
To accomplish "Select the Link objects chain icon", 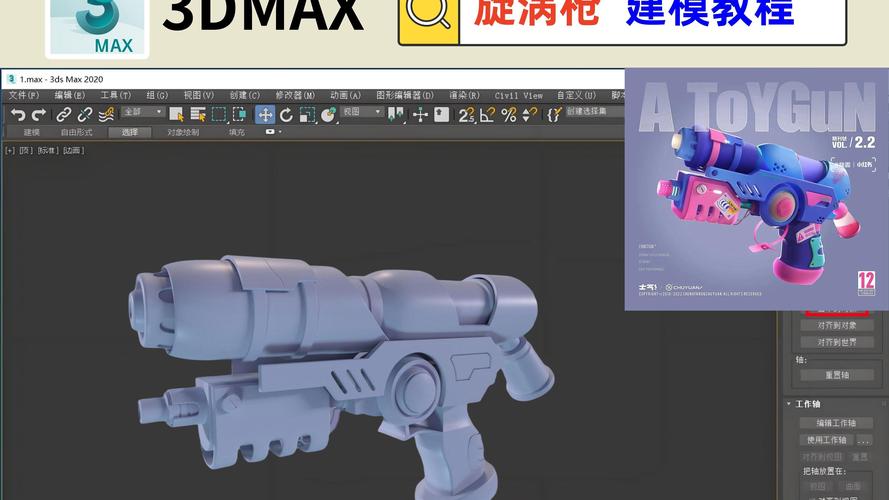I will [64, 115].
